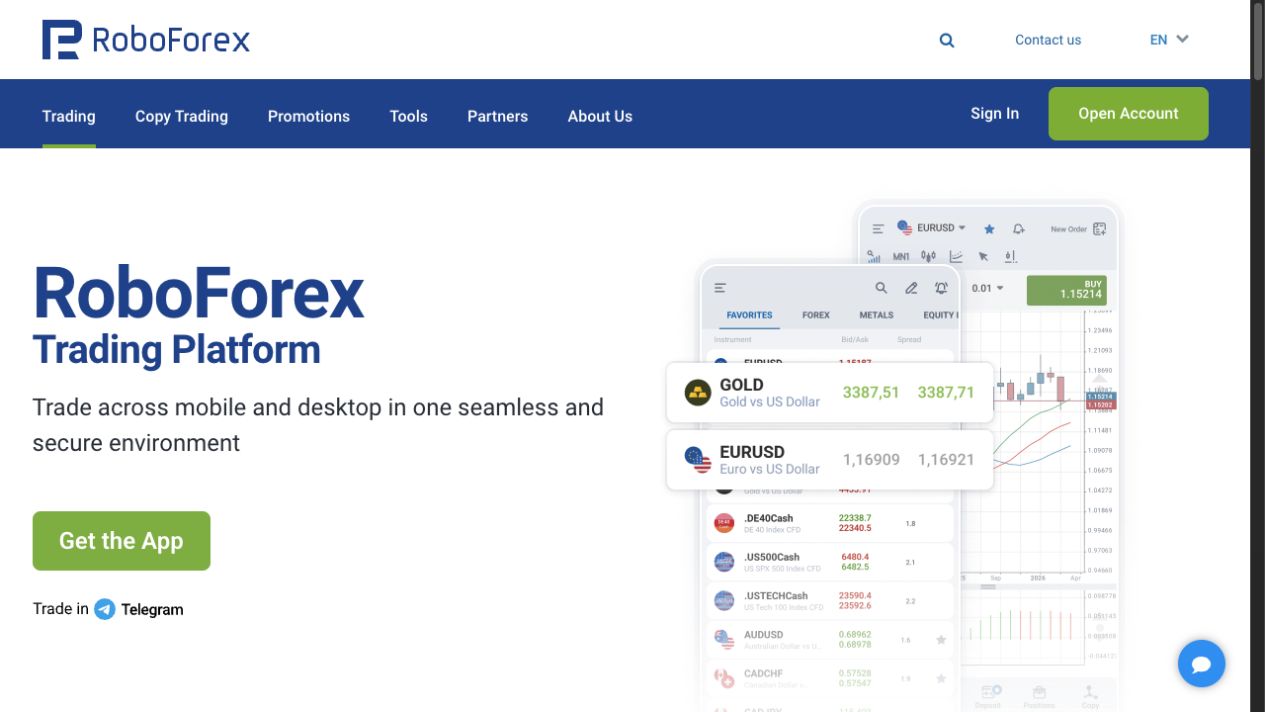This screenshot has height=712, width=1265.
Task: Click the green Open Account button
Action: 1128,114
